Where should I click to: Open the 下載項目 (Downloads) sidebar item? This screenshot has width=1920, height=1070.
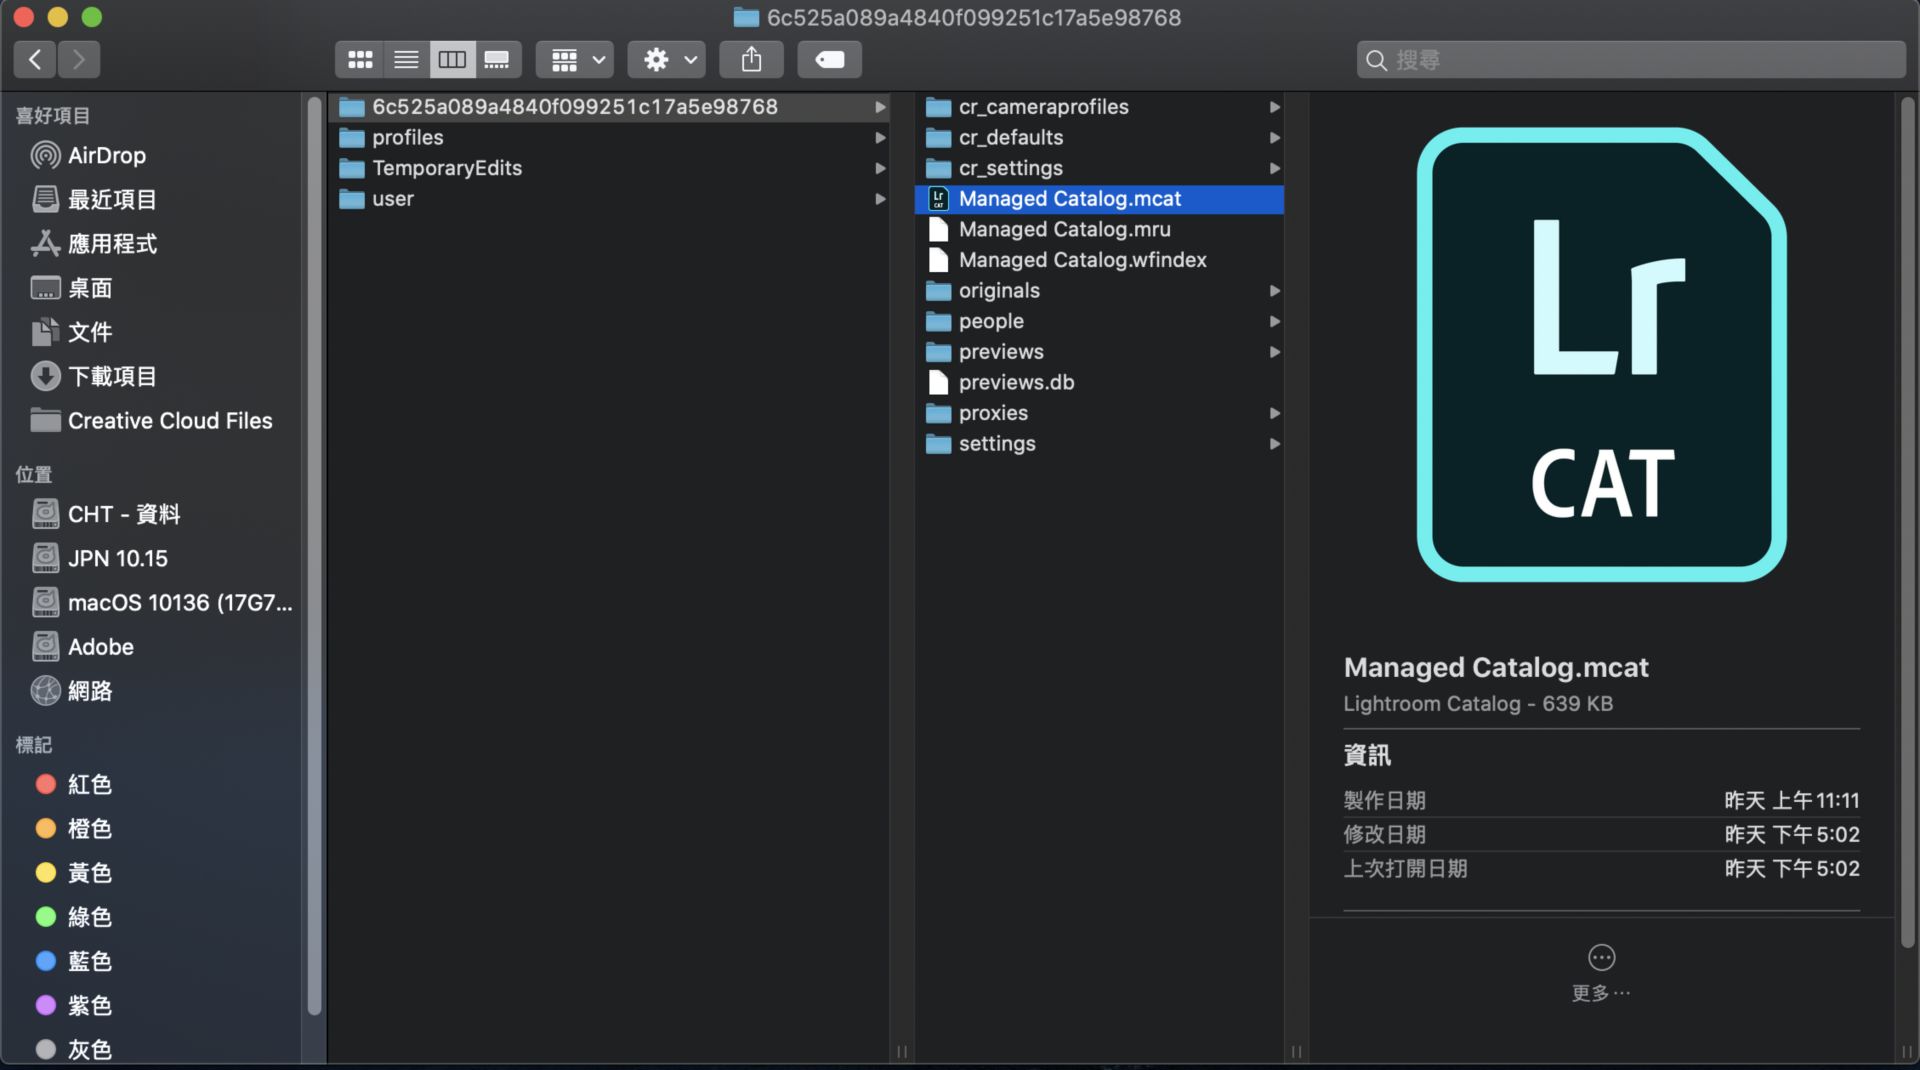point(112,376)
